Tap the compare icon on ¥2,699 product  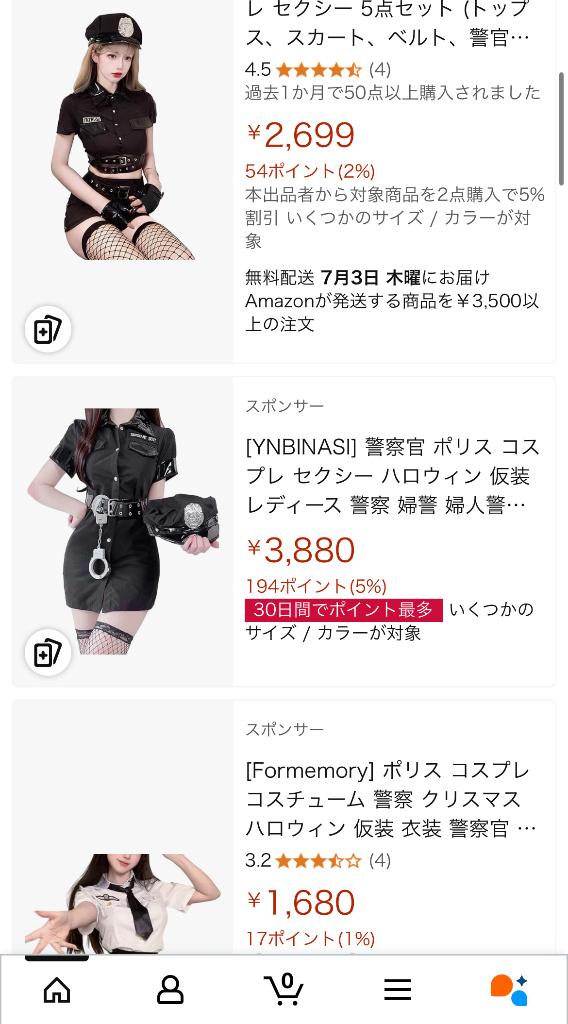coord(48,329)
